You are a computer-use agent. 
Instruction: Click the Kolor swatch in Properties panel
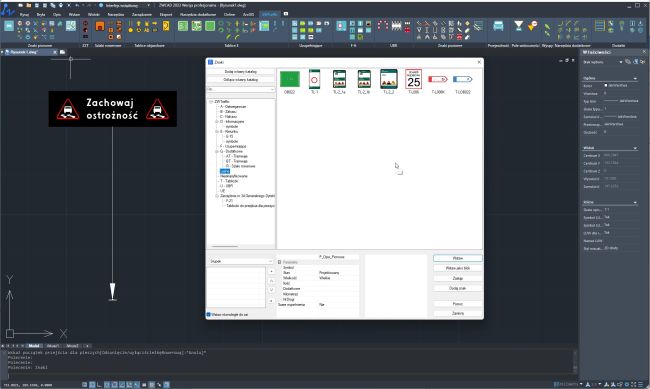click(606, 85)
